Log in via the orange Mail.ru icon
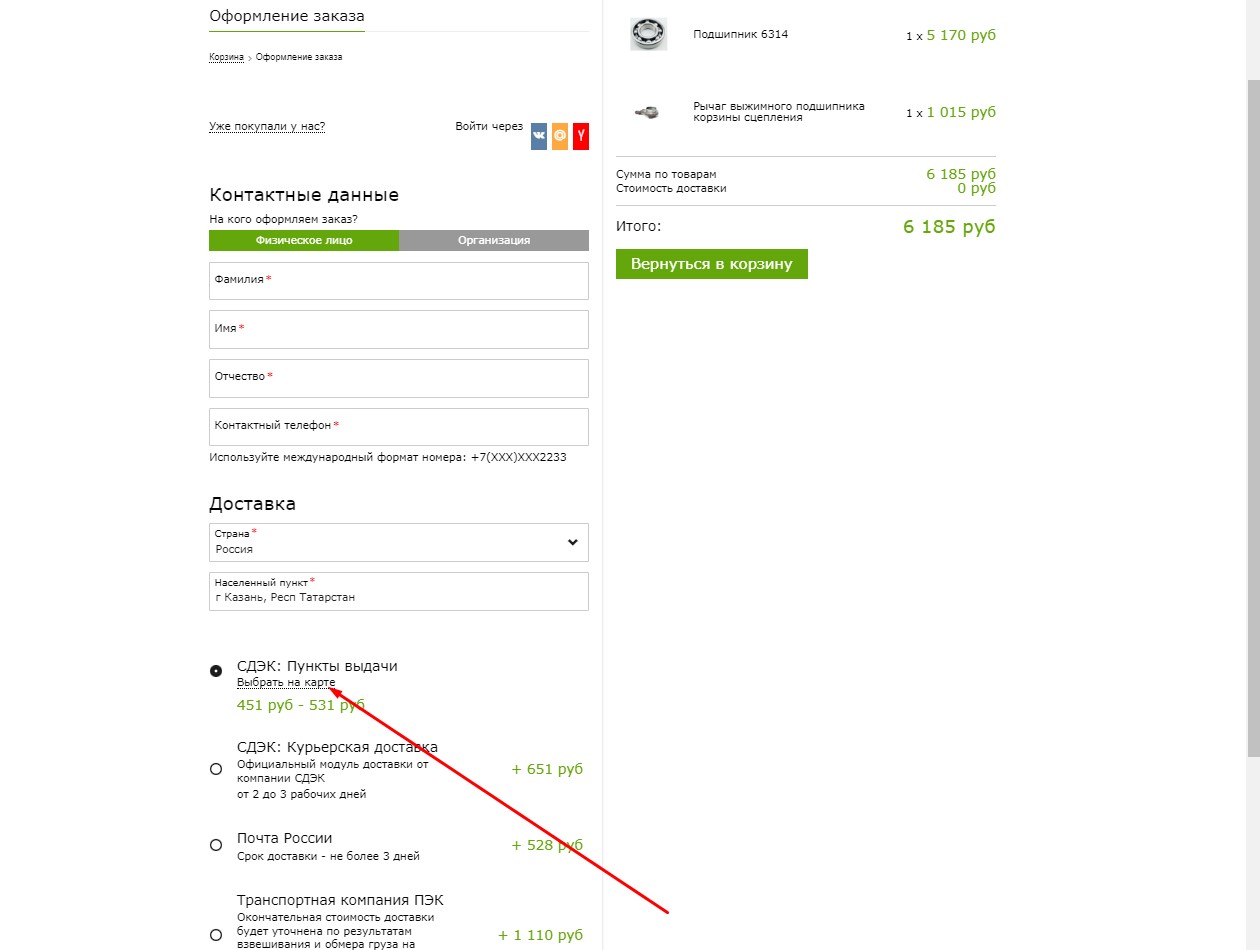 coord(560,135)
